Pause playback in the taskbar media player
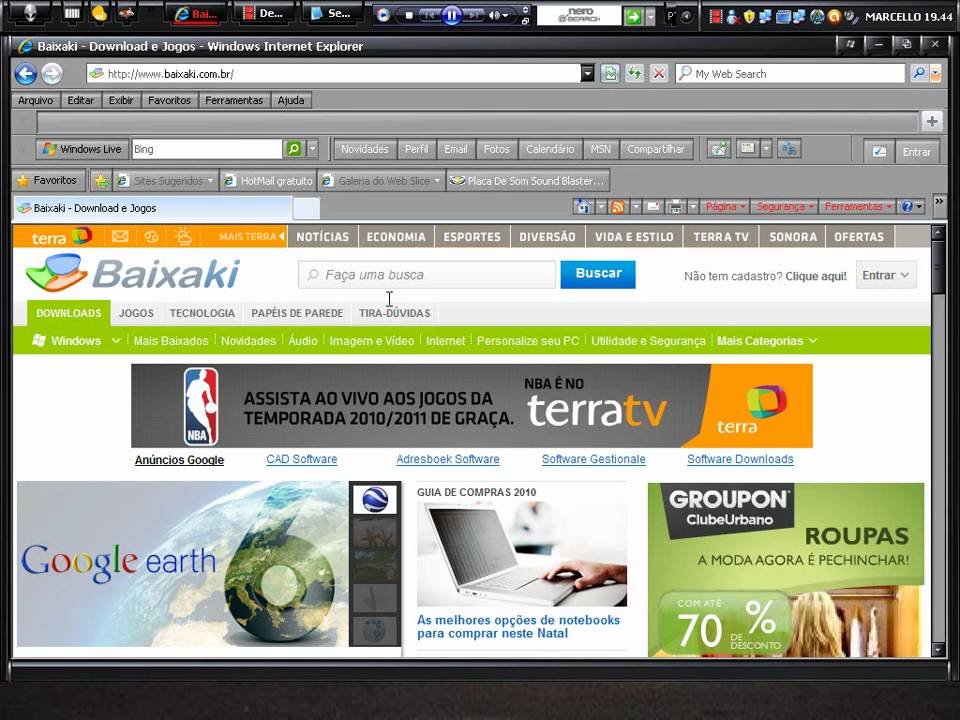Viewport: 960px width, 720px height. click(x=452, y=15)
